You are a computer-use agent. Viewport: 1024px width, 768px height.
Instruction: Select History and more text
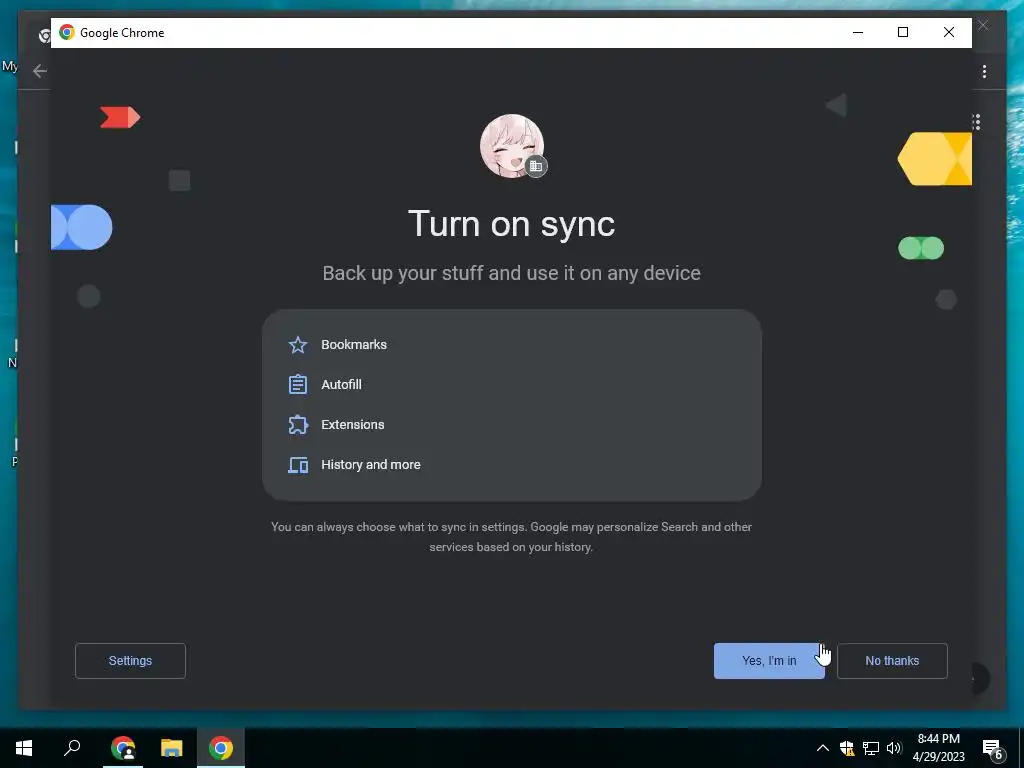[x=371, y=465]
